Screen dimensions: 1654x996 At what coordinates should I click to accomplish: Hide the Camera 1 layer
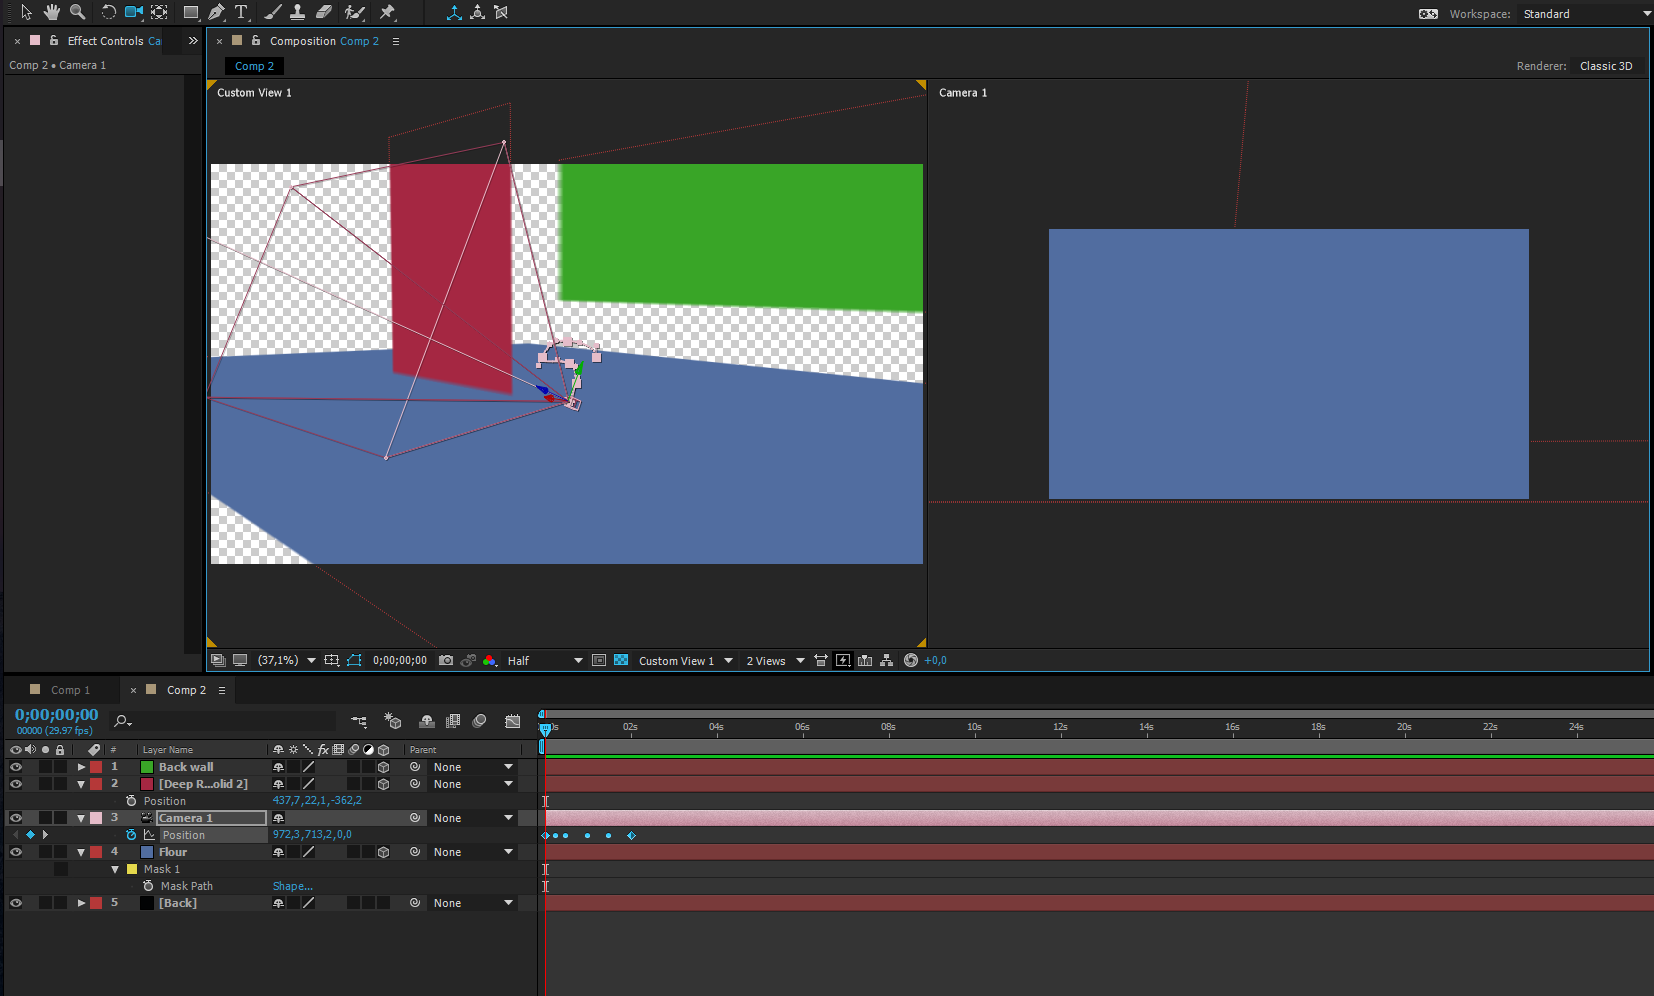pyautogui.click(x=16, y=818)
